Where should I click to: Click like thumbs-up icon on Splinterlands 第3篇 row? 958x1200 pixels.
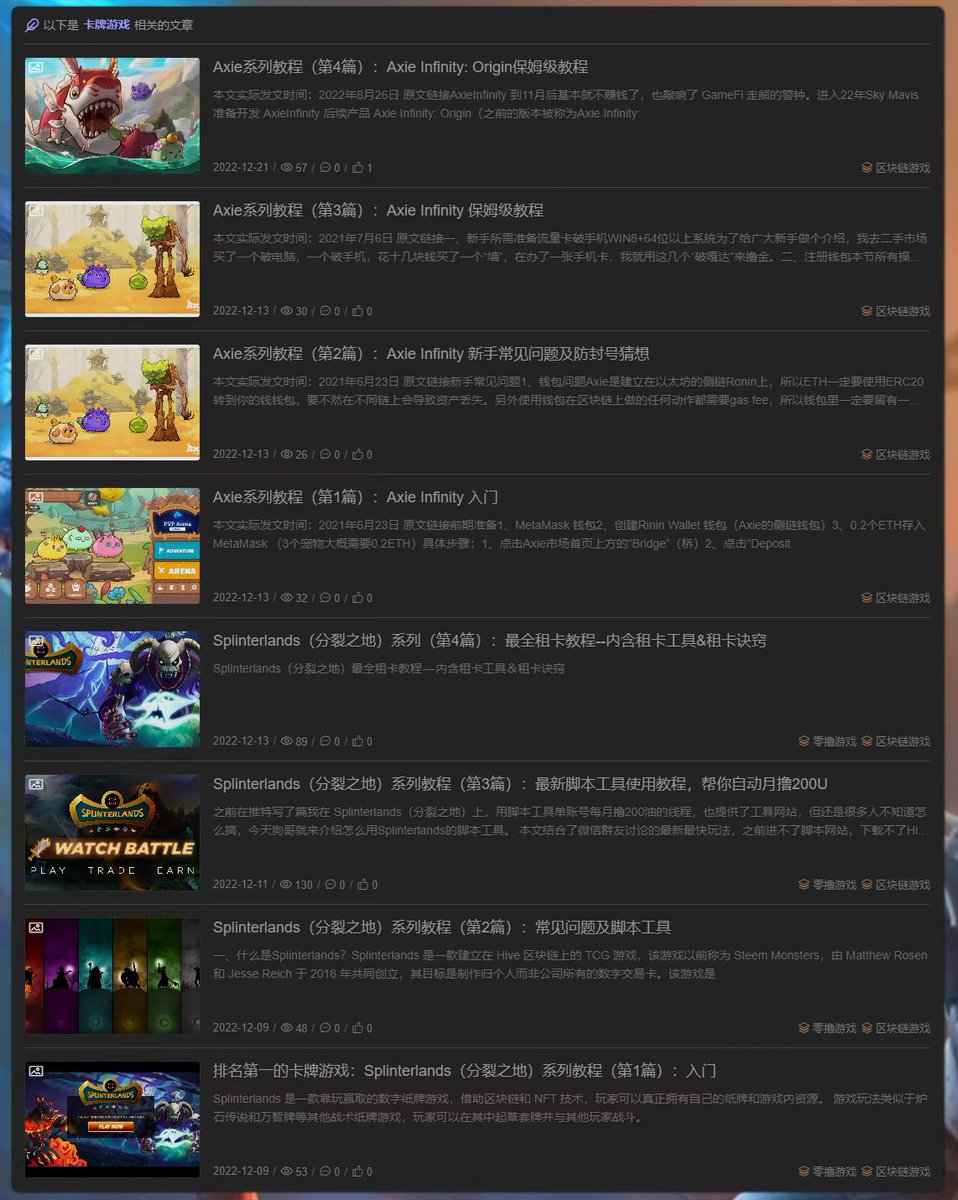tap(364, 884)
